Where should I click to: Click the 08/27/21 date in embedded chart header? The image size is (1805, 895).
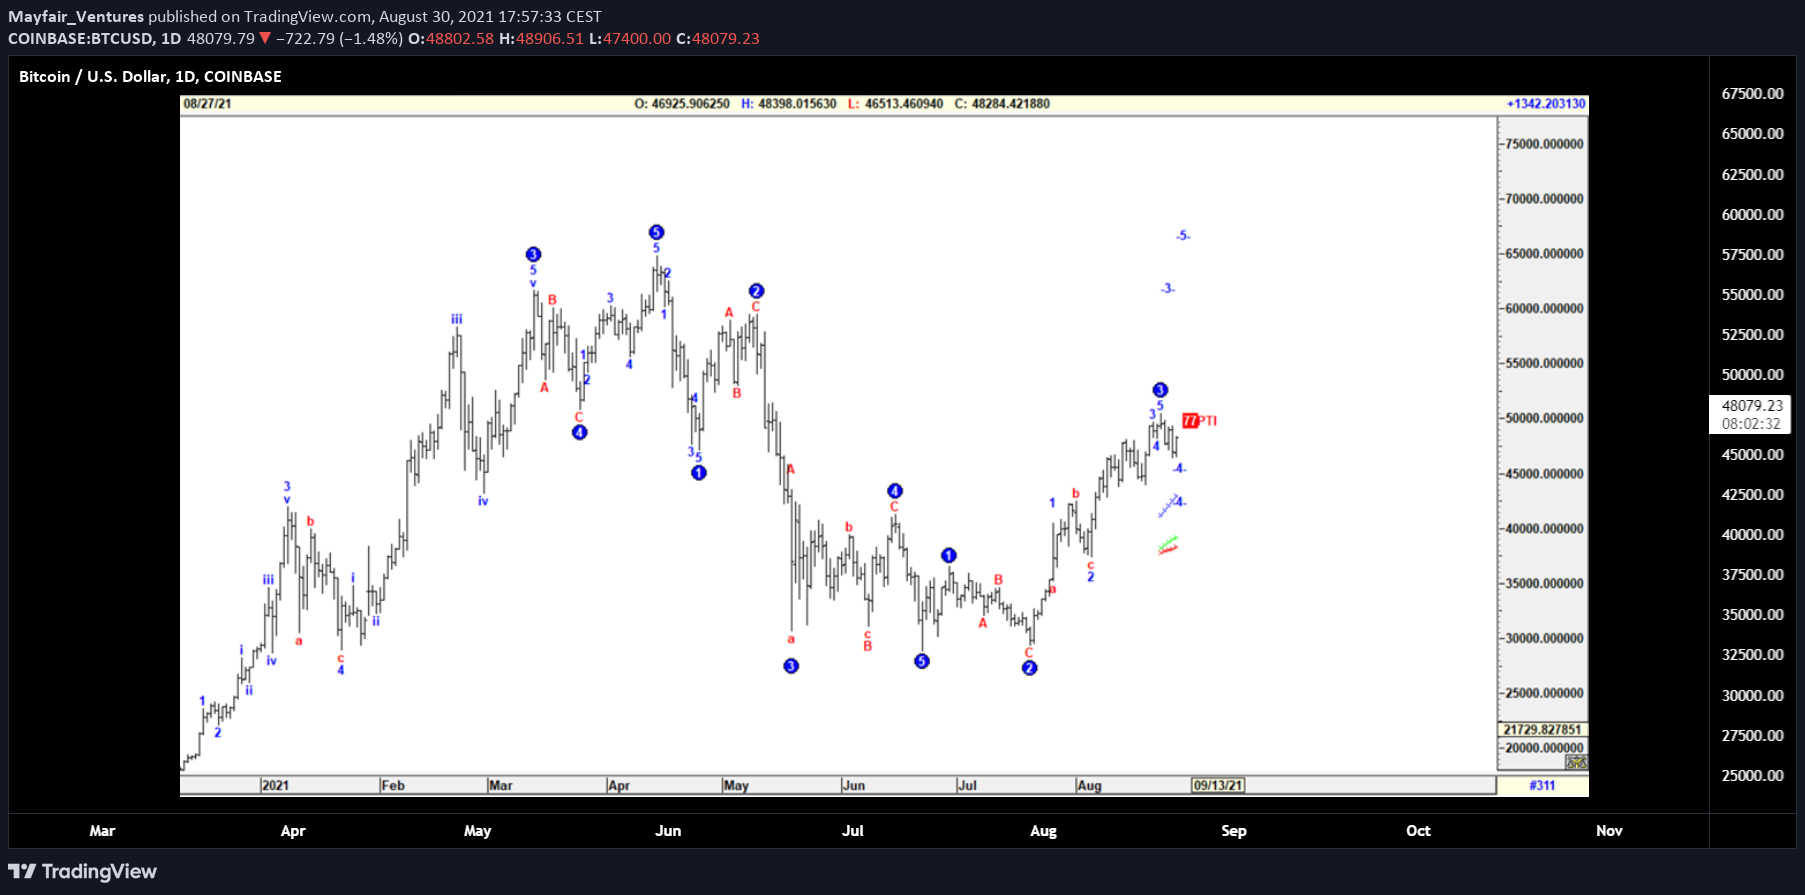click(x=207, y=104)
